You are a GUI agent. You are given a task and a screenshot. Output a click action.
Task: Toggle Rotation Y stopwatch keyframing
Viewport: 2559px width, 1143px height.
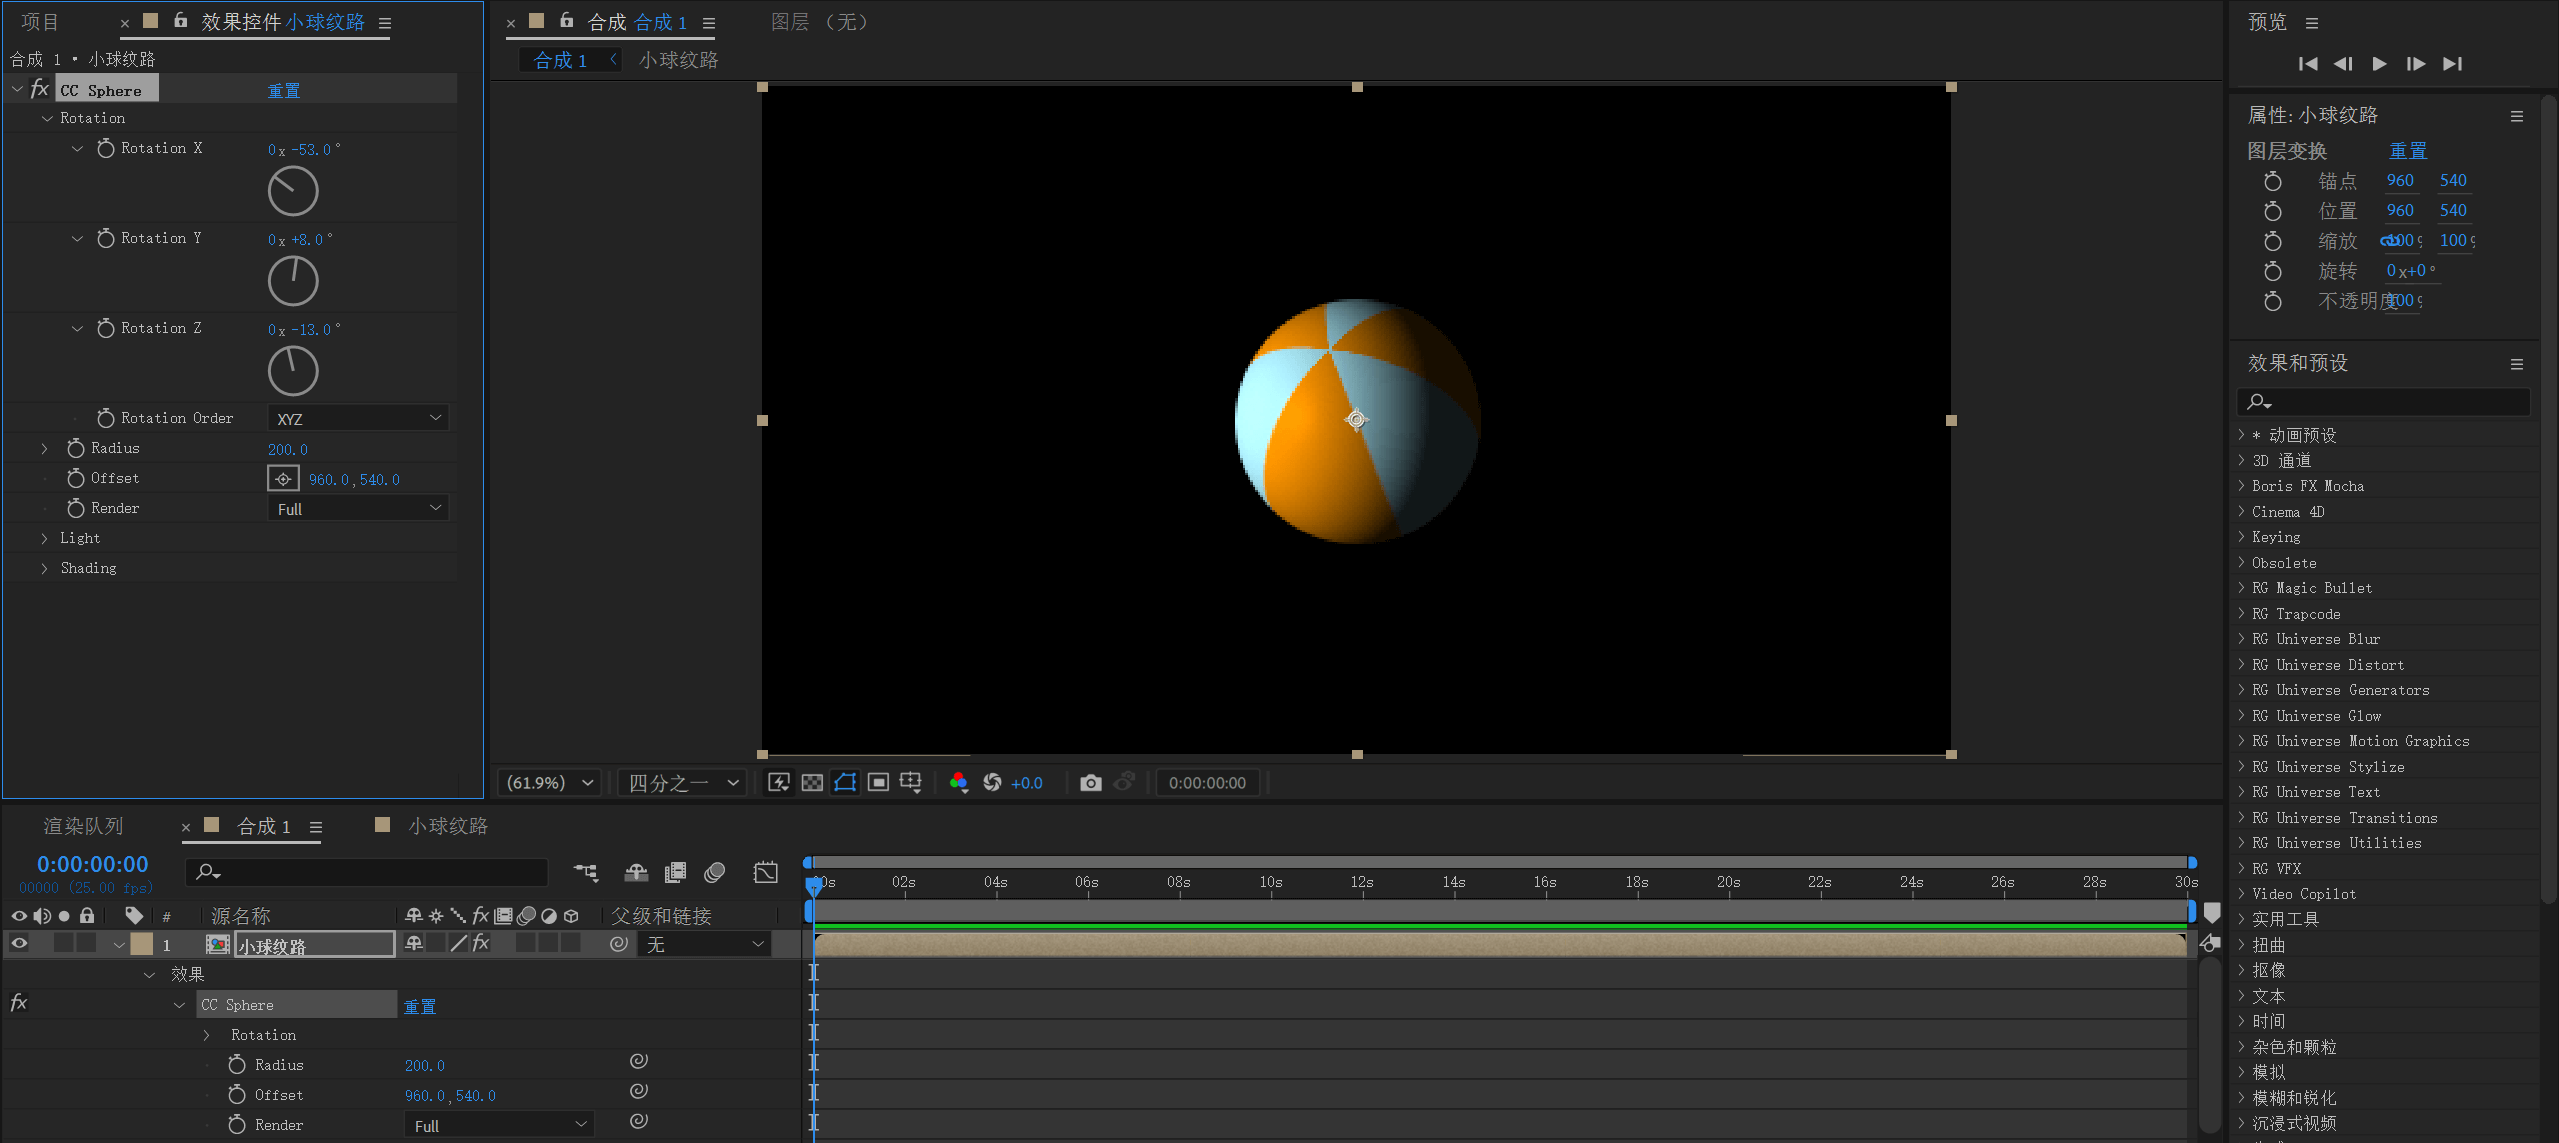tap(105, 238)
